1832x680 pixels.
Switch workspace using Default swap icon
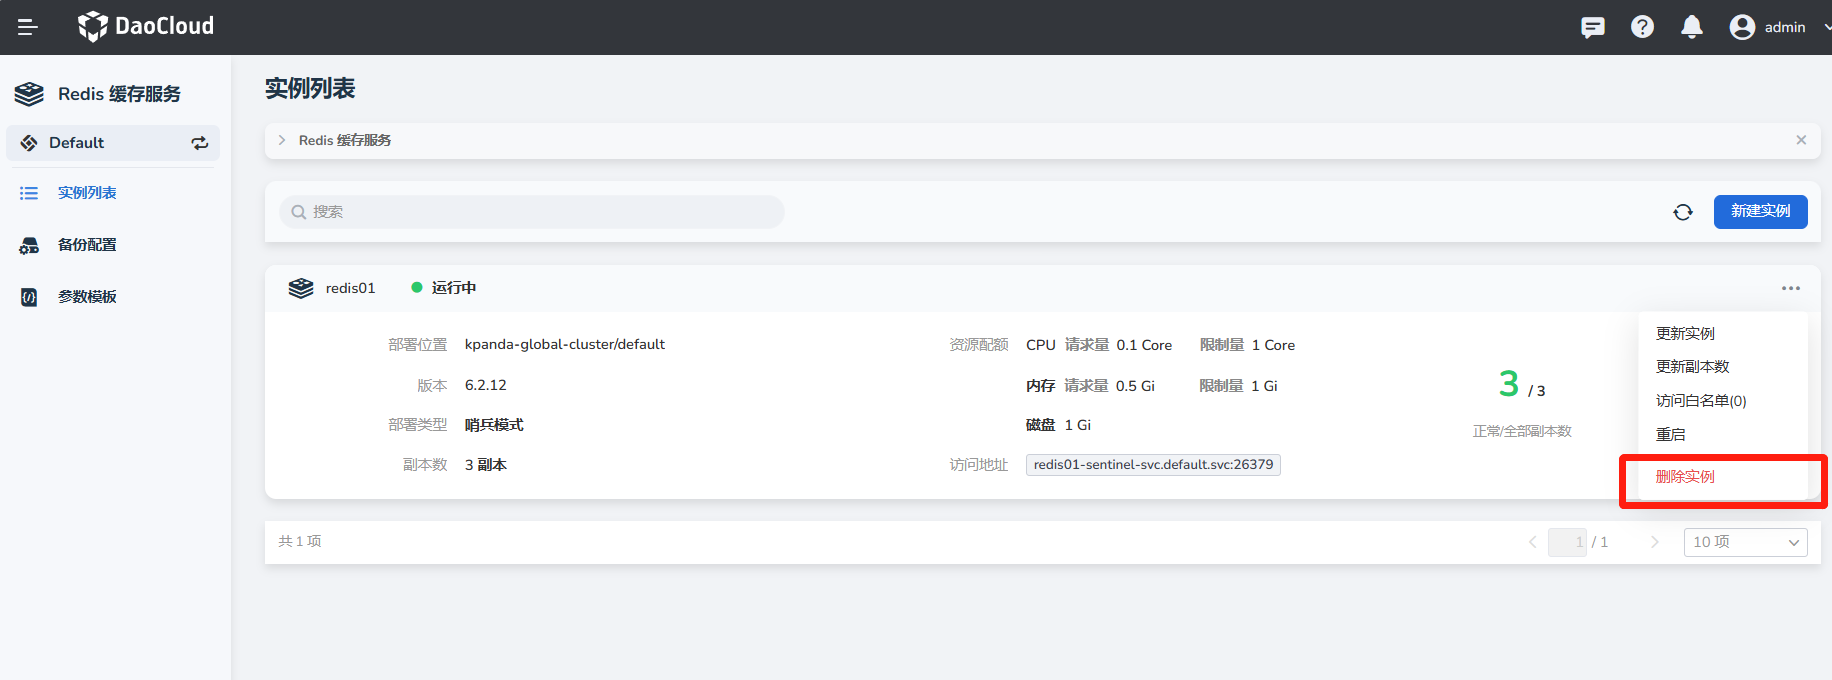(200, 143)
